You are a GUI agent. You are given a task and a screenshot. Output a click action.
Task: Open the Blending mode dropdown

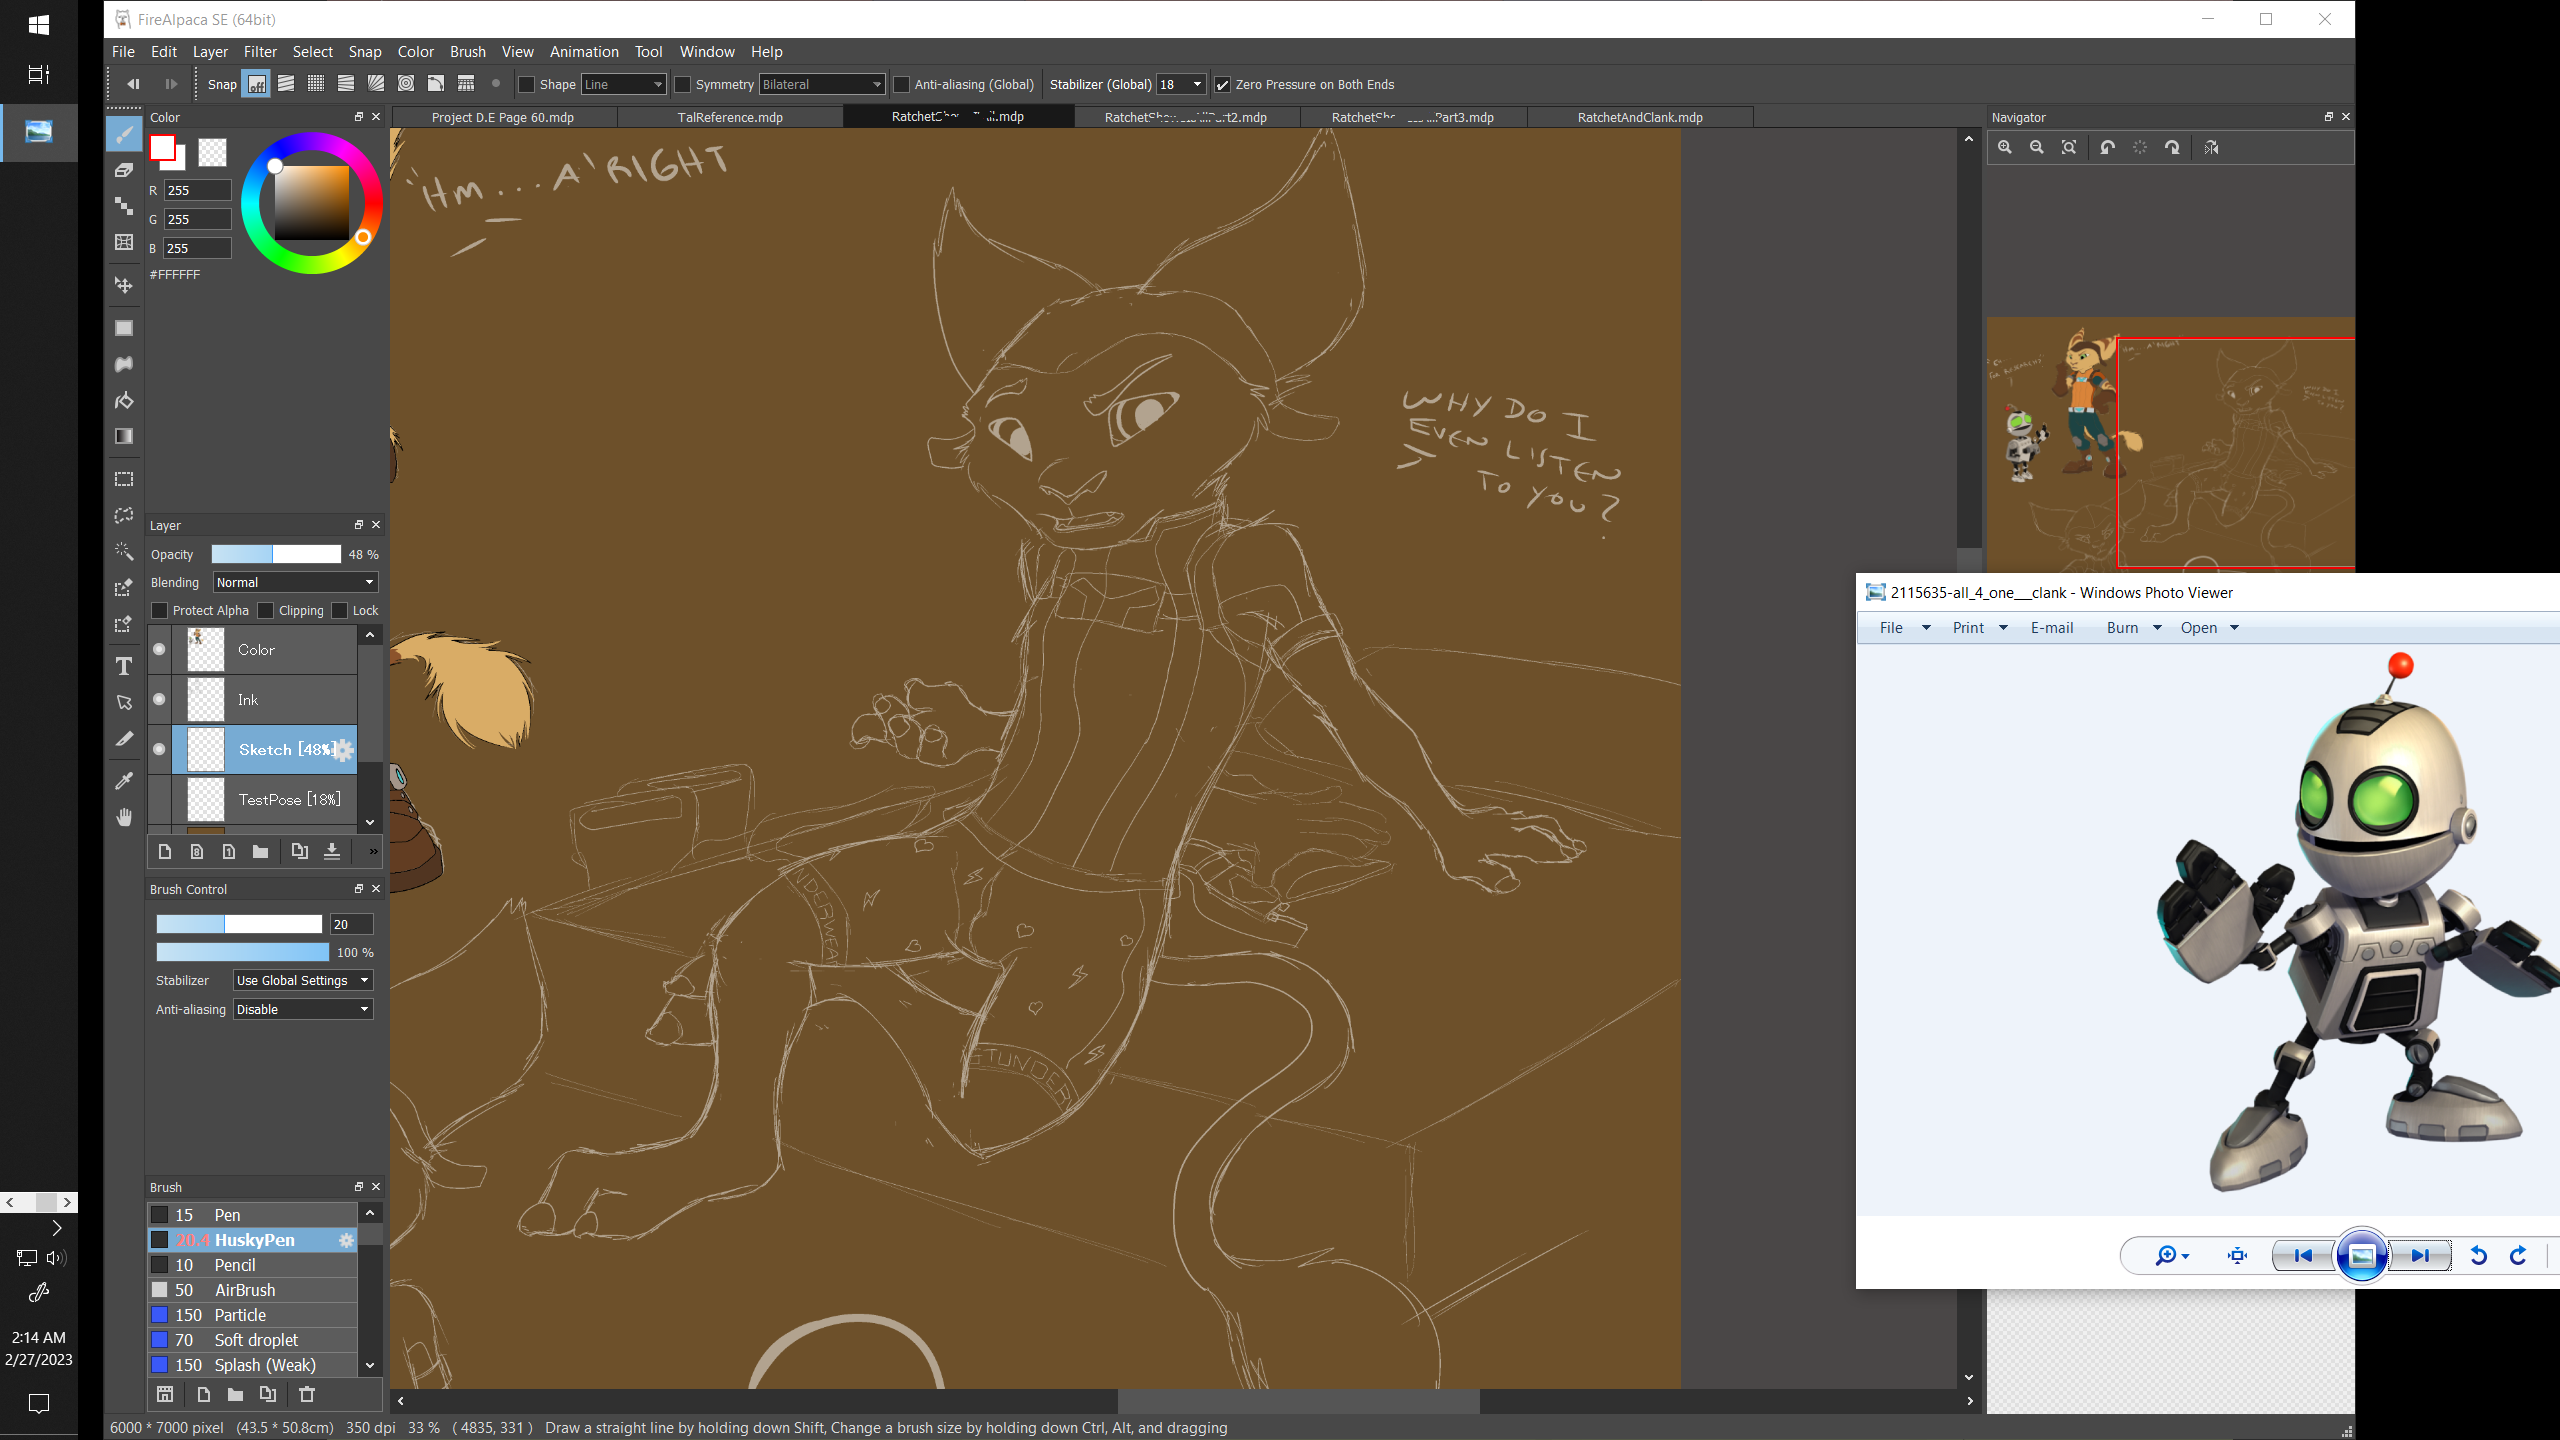[x=296, y=582]
